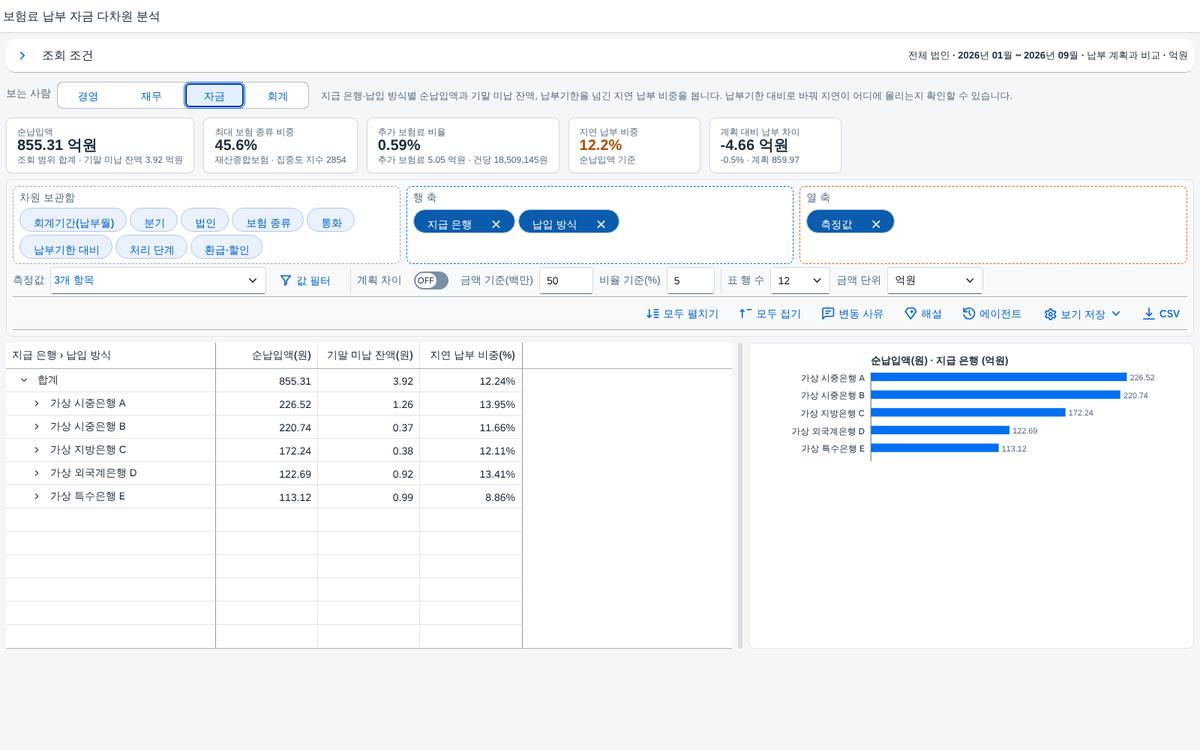Viewport: 1200px width, 750px height.
Task: Pick the 법인 dimension chip
Action: [x=205, y=222]
